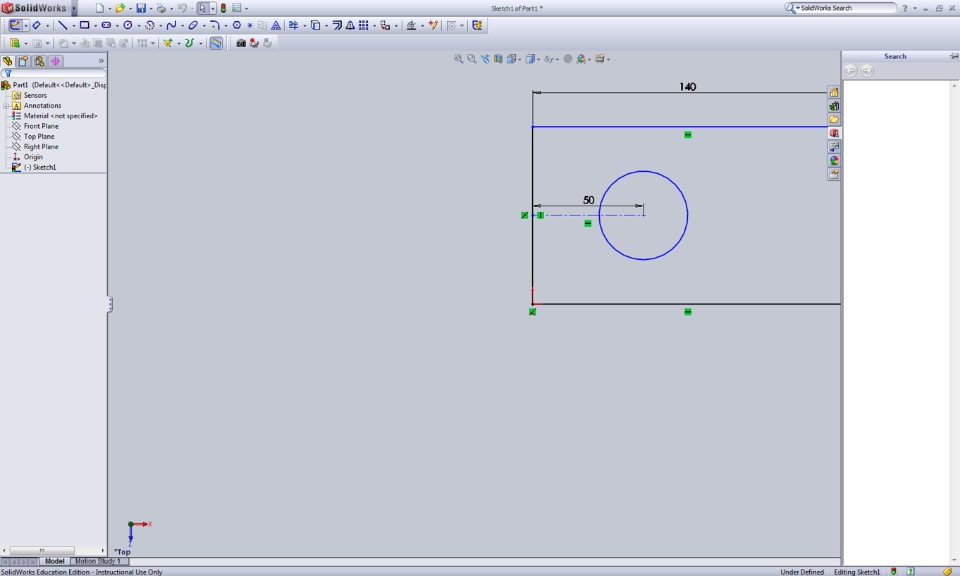Open the SolidWorks Resources home tab
The height and width of the screenshot is (576, 960).
click(834, 92)
